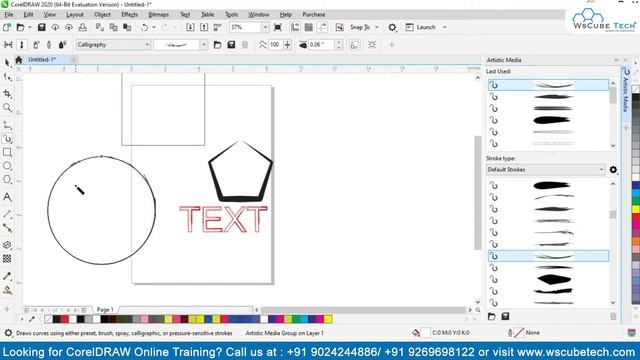The width and height of the screenshot is (640, 360).
Task: Adjust stroke width stepper arrows
Action: pyautogui.click(x=339, y=44)
